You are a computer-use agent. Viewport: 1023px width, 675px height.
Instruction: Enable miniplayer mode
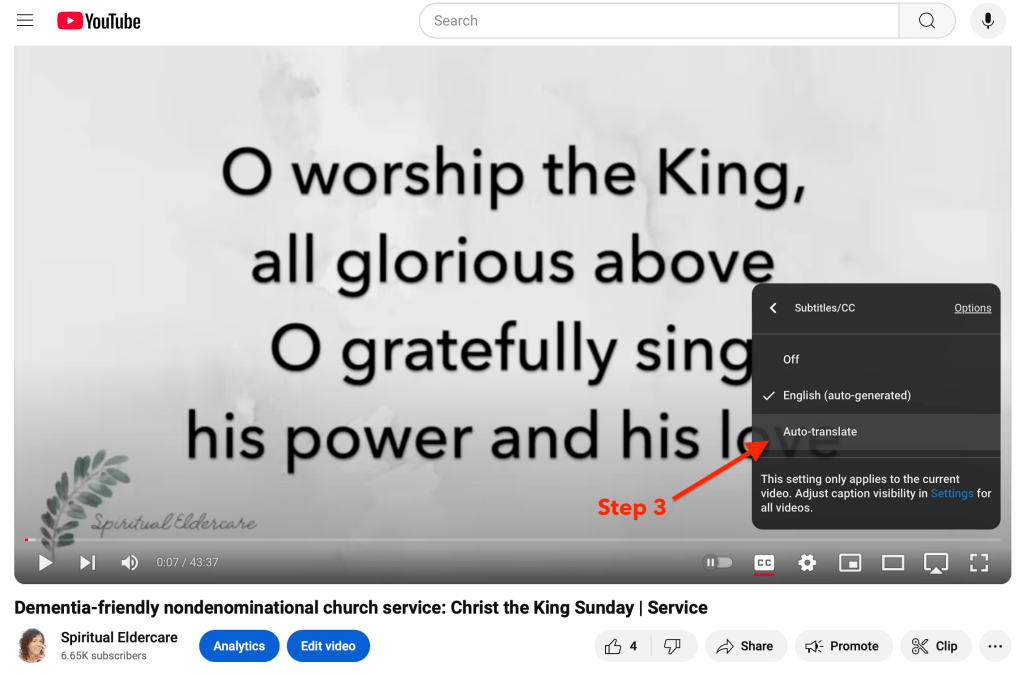[x=850, y=562]
